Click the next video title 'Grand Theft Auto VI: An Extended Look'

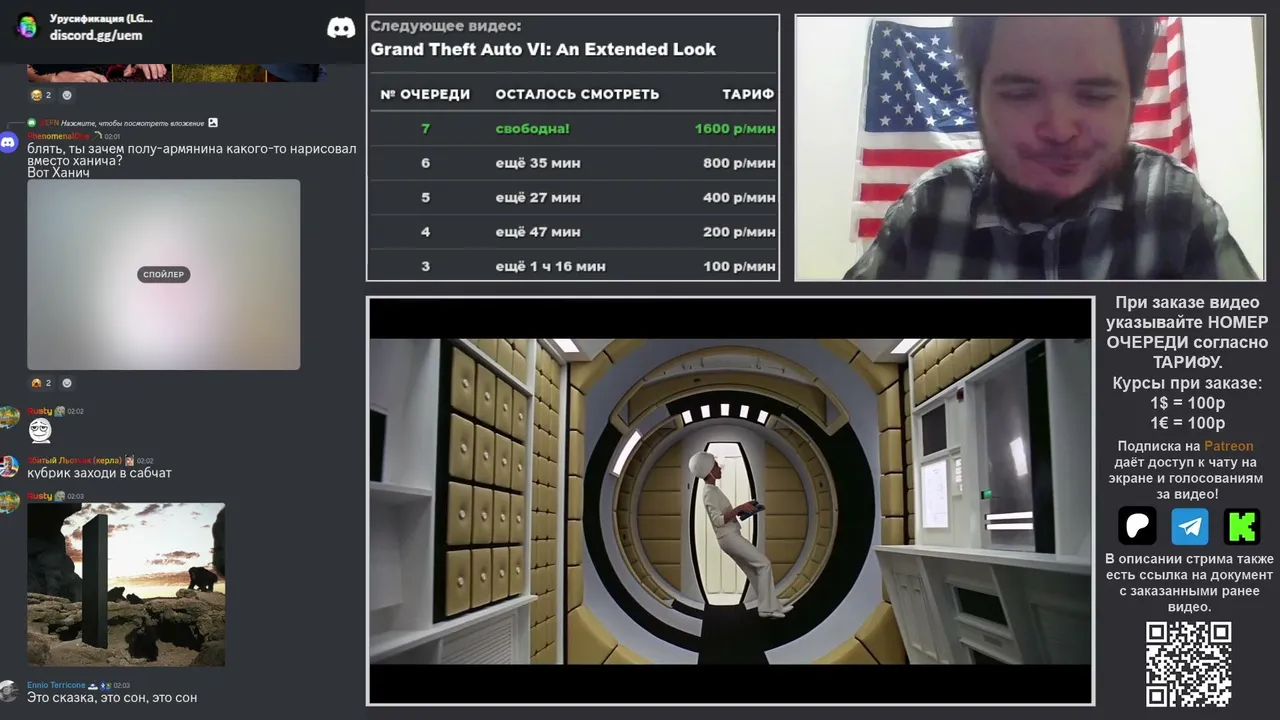click(543, 49)
